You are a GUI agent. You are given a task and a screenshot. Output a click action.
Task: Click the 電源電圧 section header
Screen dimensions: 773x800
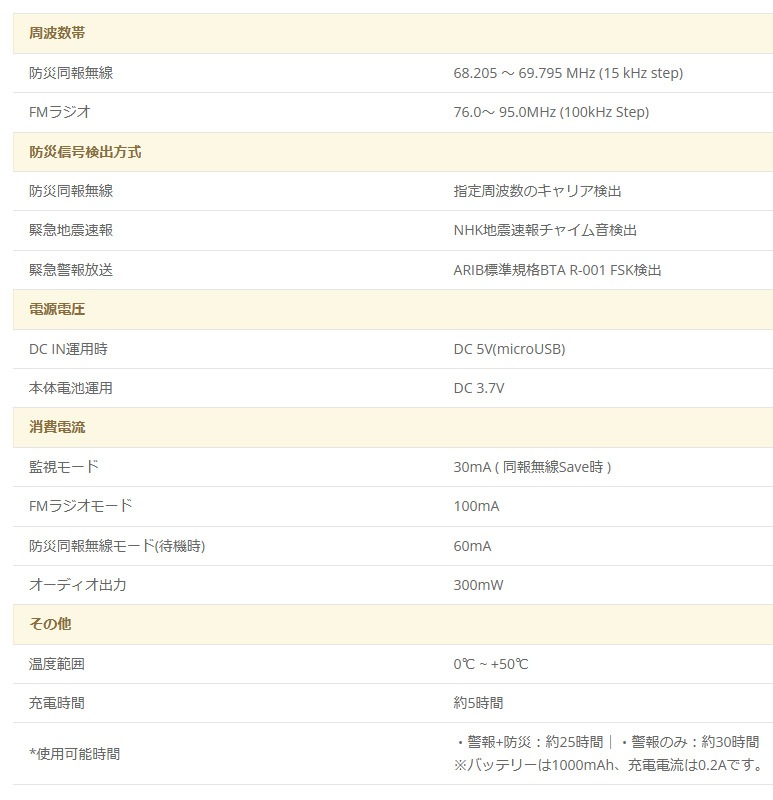click(x=57, y=309)
